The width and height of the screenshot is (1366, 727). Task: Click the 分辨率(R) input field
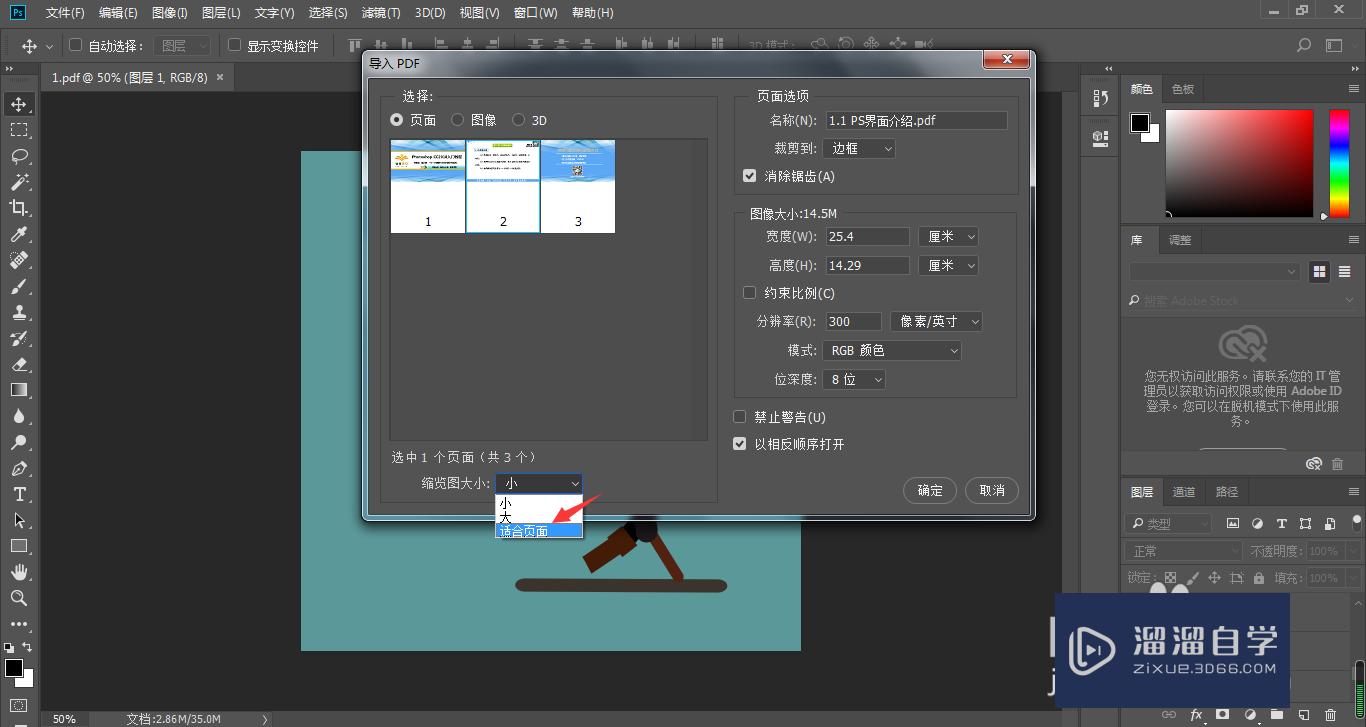[x=853, y=321]
